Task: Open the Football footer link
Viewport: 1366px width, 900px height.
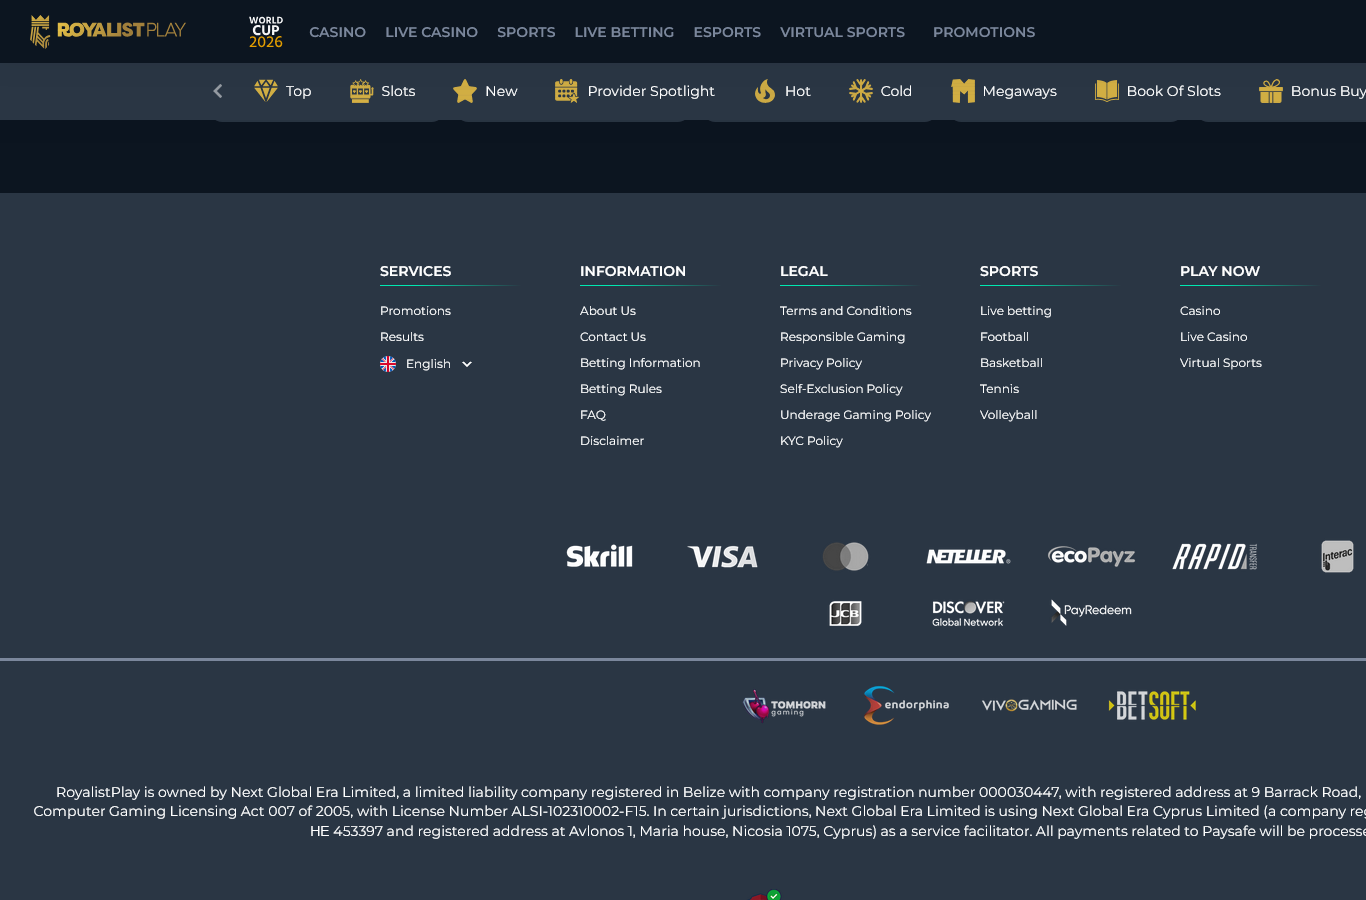Action: click(1004, 337)
